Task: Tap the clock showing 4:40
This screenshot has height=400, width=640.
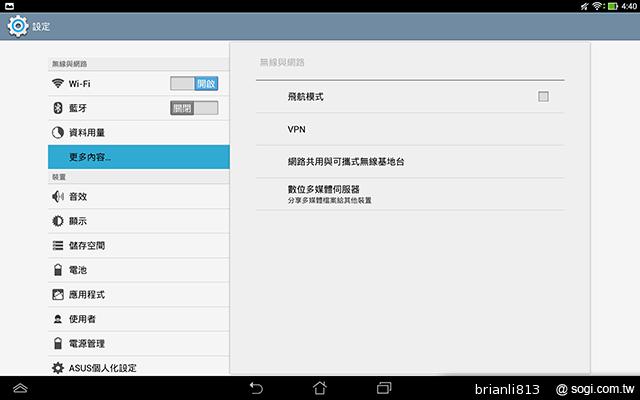Action: pos(629,6)
